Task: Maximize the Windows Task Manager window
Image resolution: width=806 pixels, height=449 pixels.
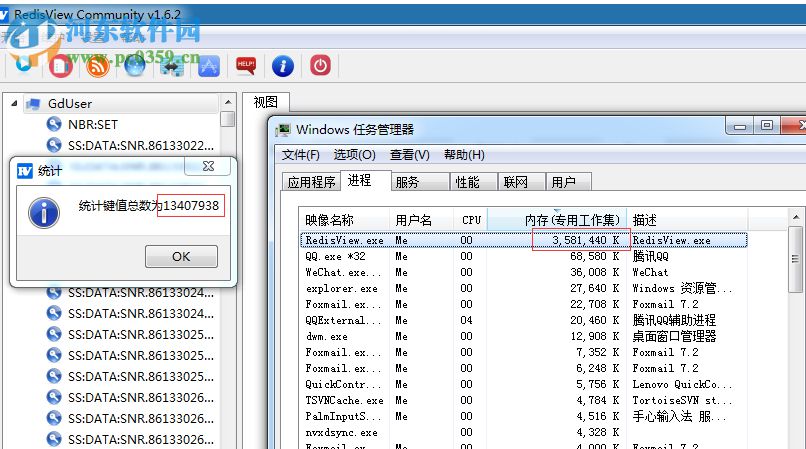Action: [x=767, y=126]
